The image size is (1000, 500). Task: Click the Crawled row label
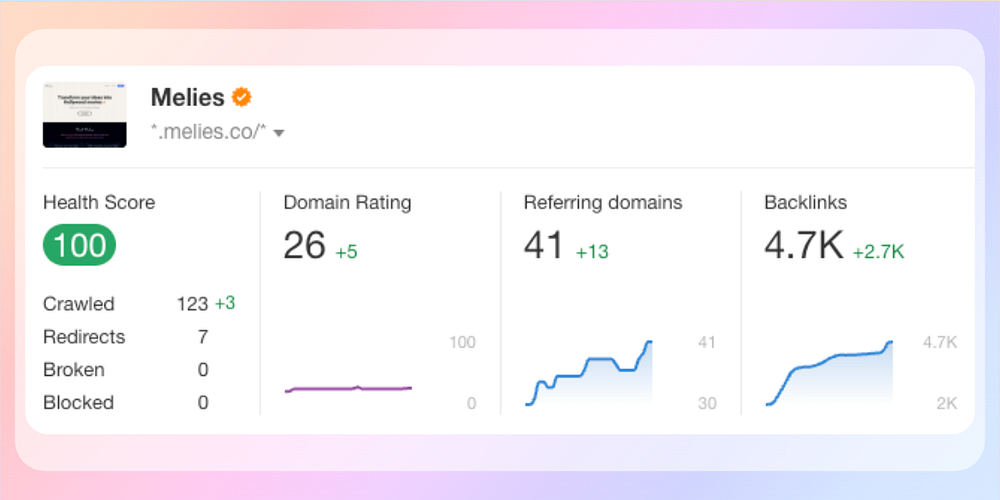79,304
